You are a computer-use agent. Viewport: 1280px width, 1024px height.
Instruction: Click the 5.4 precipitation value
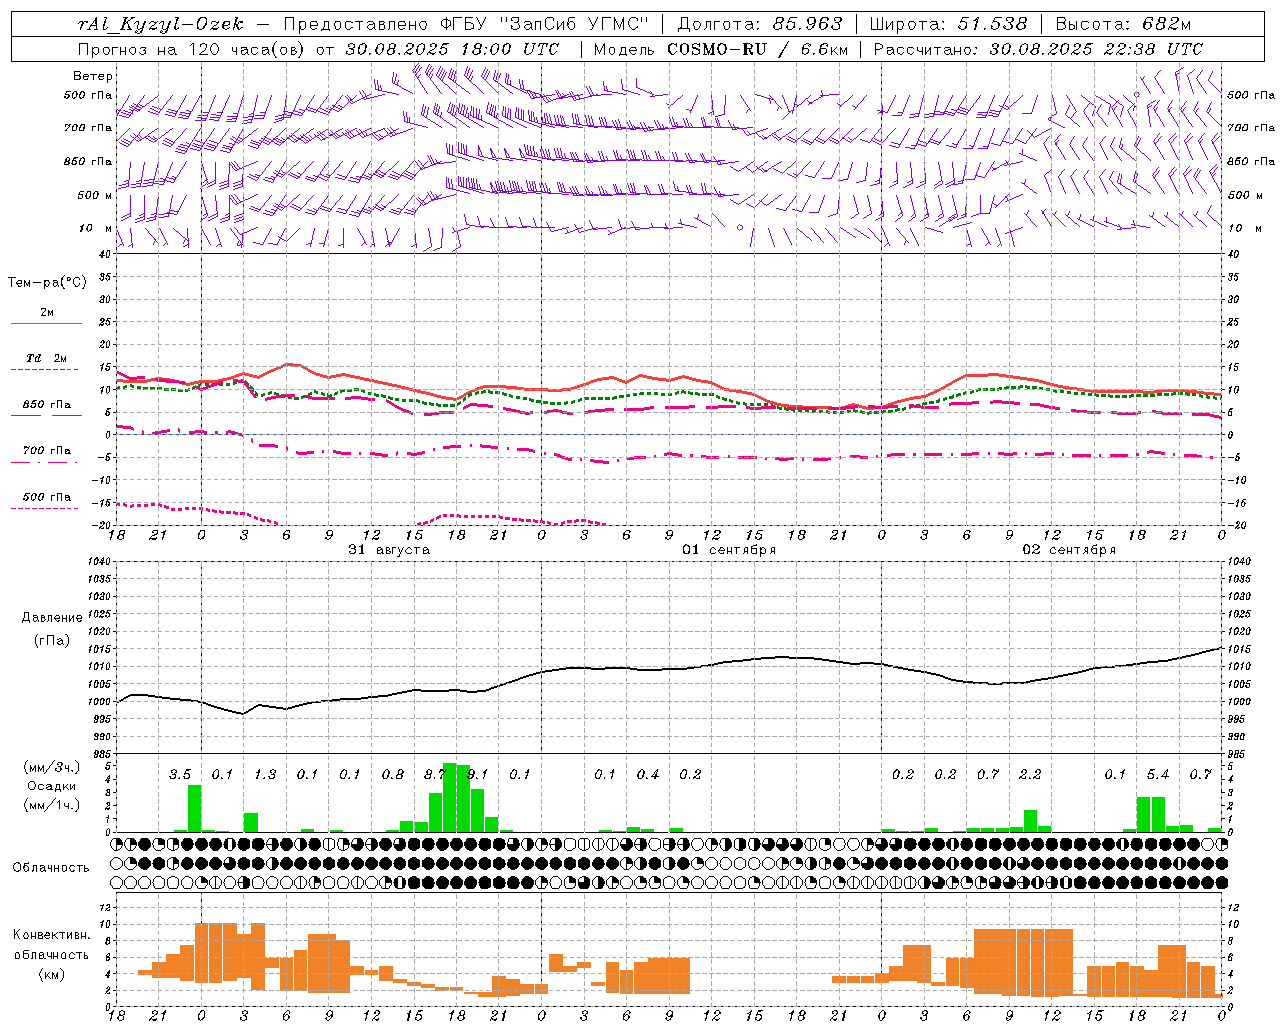pyautogui.click(x=1158, y=774)
